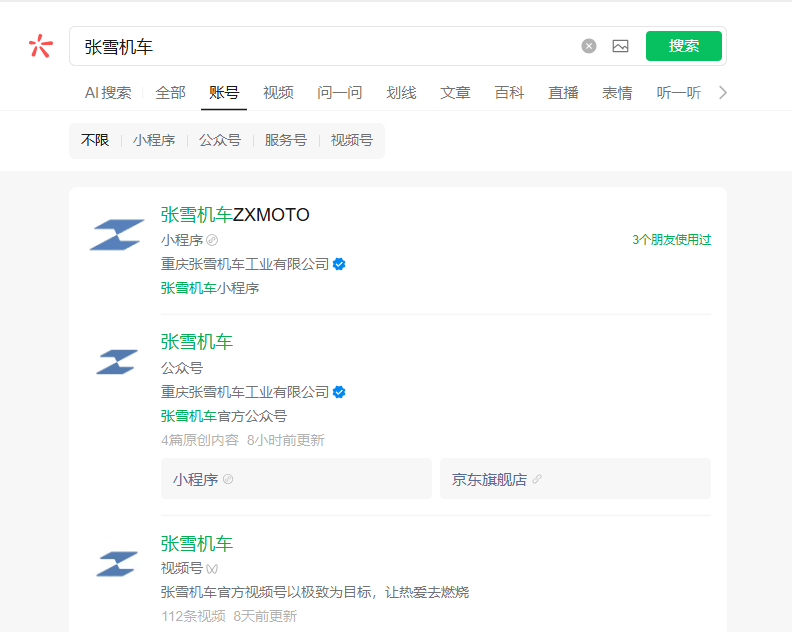
Task: Open the 视频号 张雪机车 avatar
Action: (x=117, y=564)
